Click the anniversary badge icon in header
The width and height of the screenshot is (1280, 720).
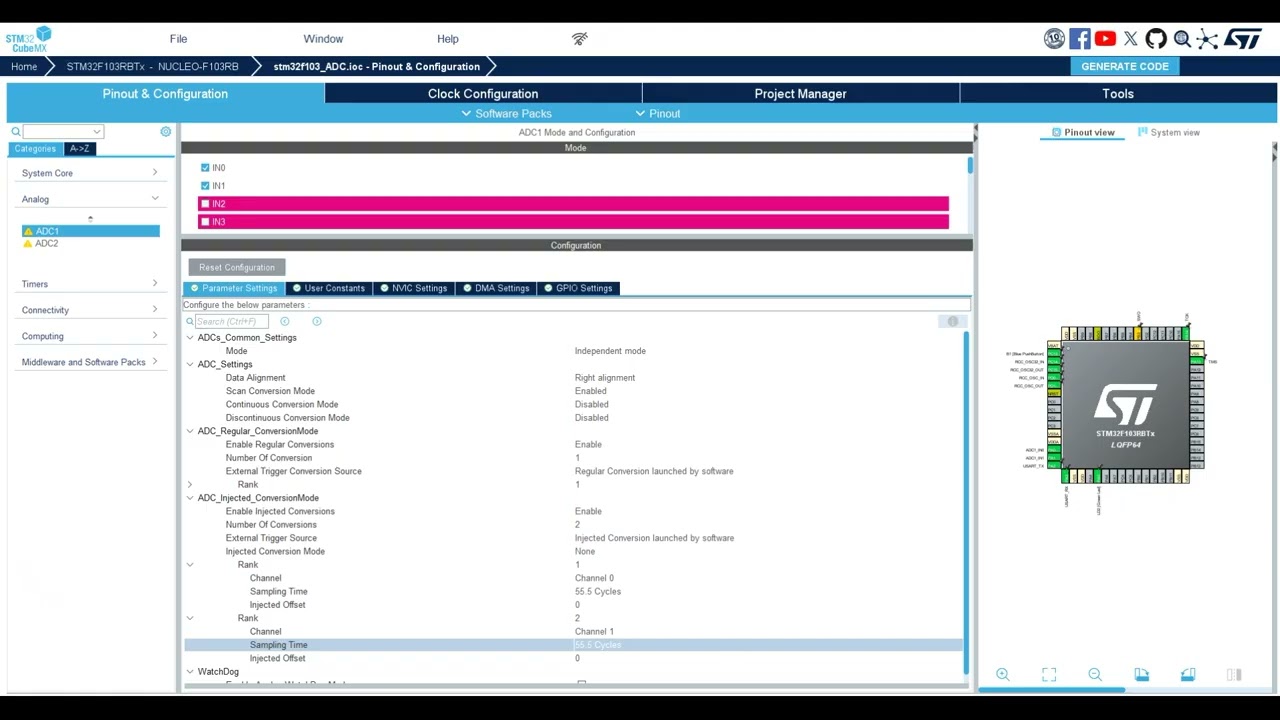tap(1054, 39)
